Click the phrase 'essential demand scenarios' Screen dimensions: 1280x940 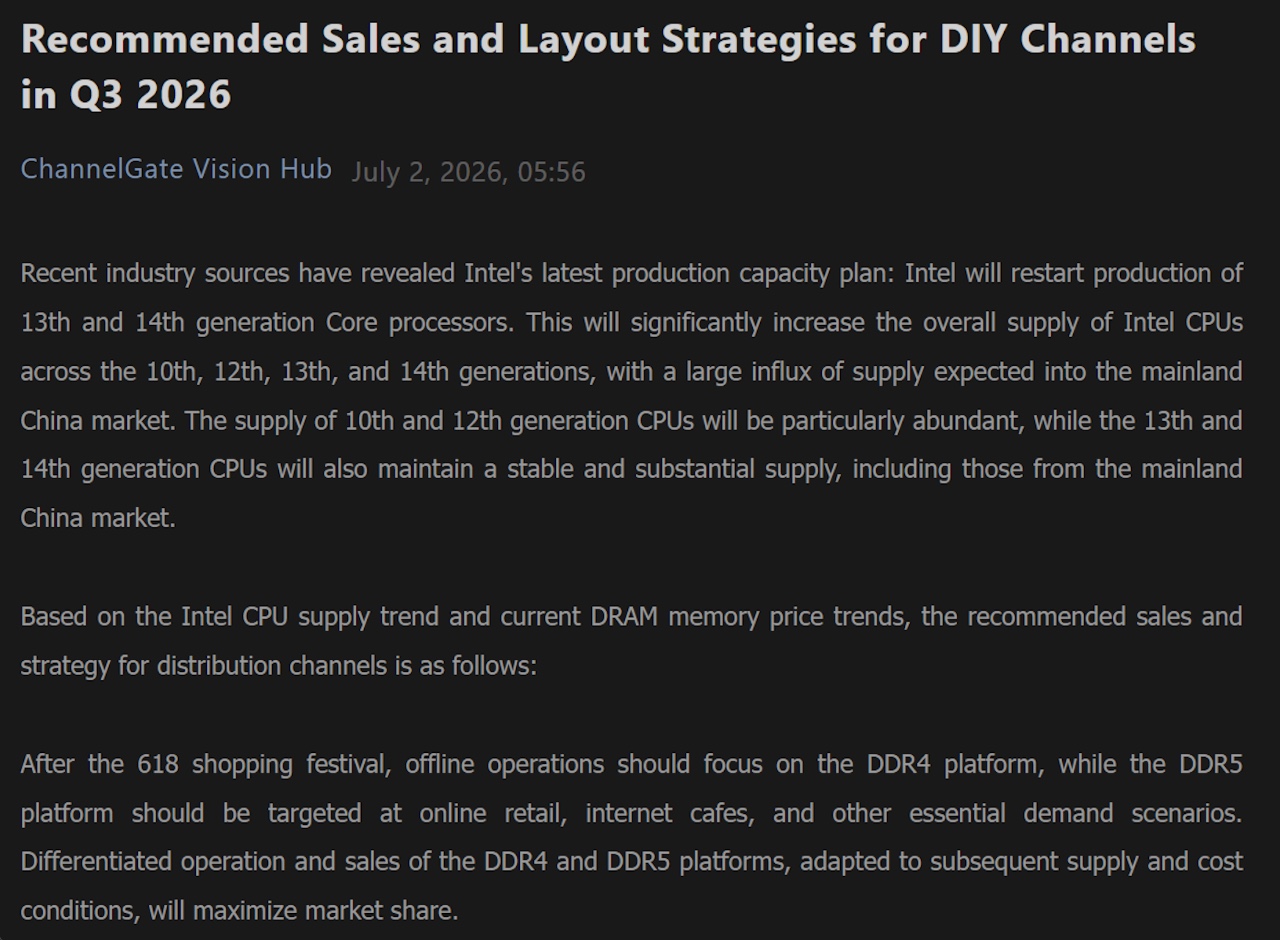1075,813
